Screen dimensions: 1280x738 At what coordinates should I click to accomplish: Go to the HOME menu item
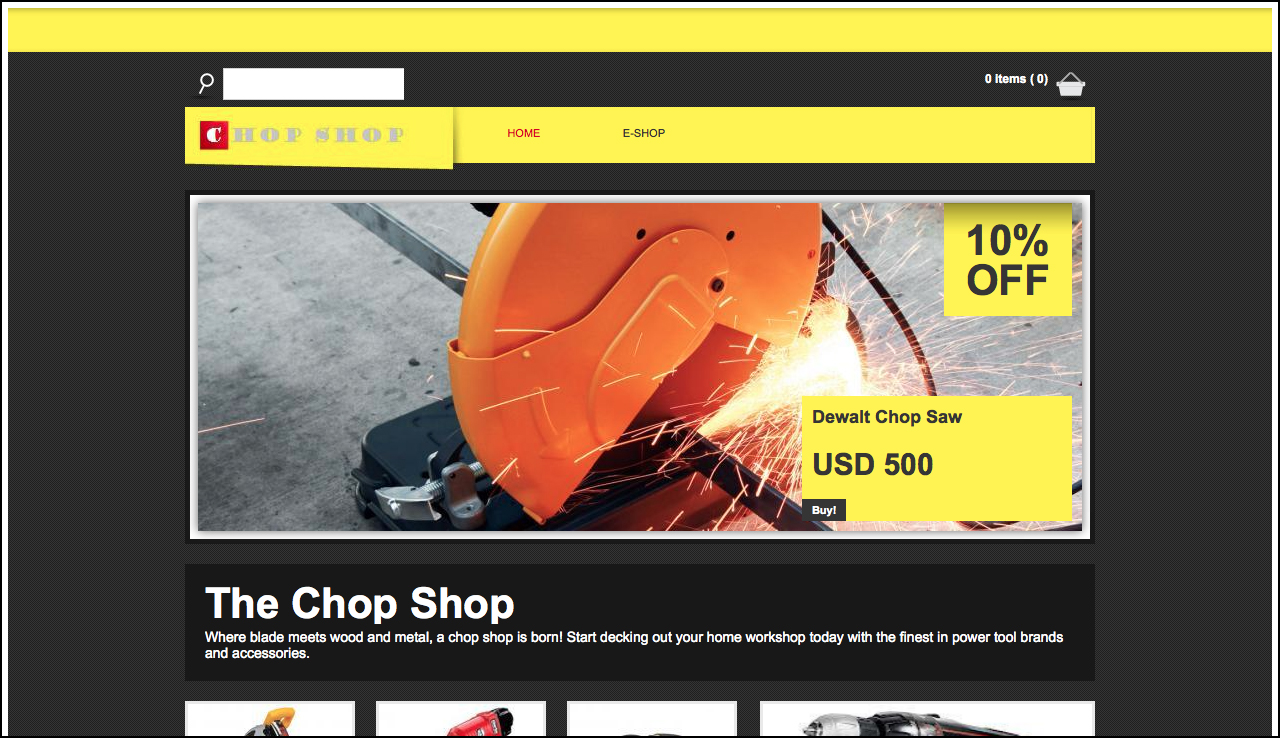click(523, 133)
